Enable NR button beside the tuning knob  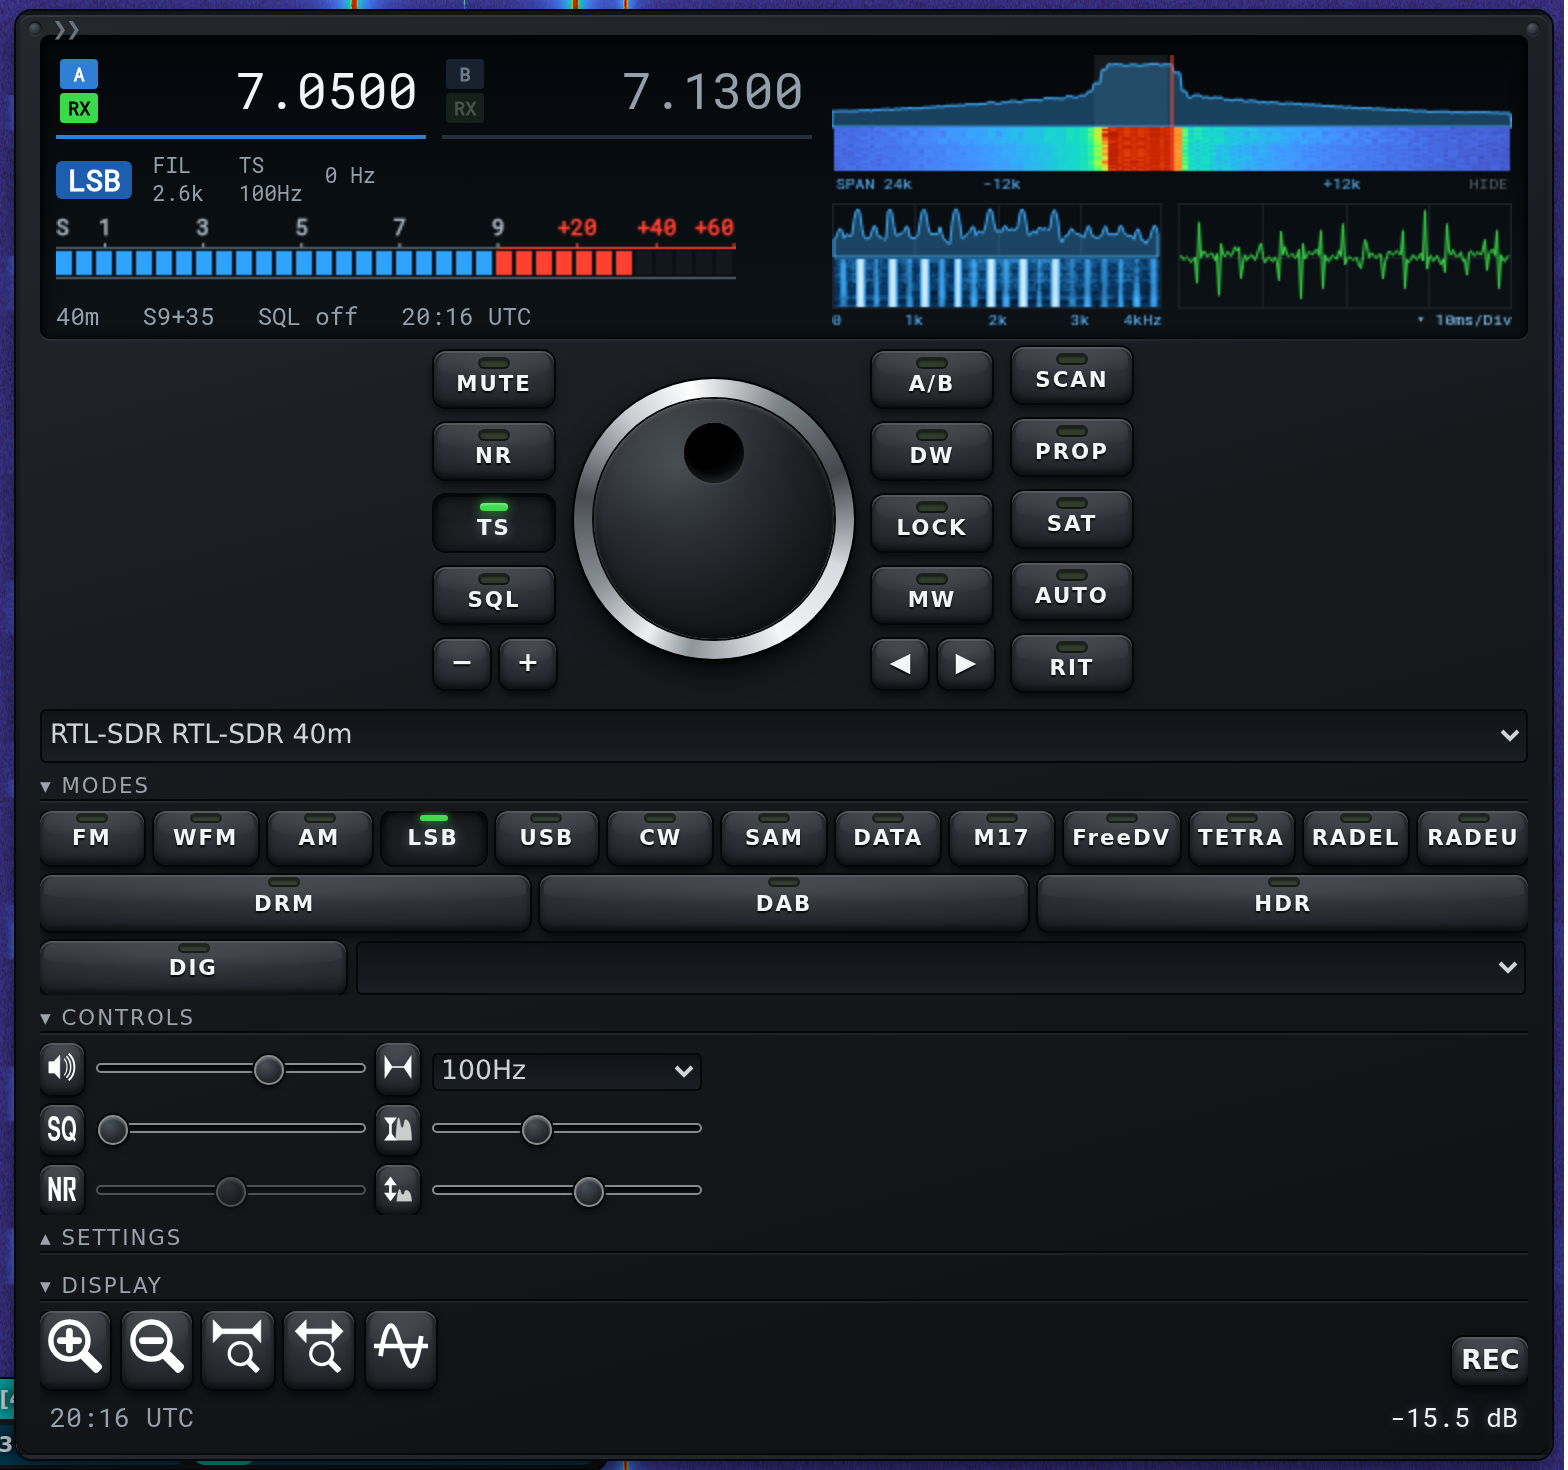(494, 451)
